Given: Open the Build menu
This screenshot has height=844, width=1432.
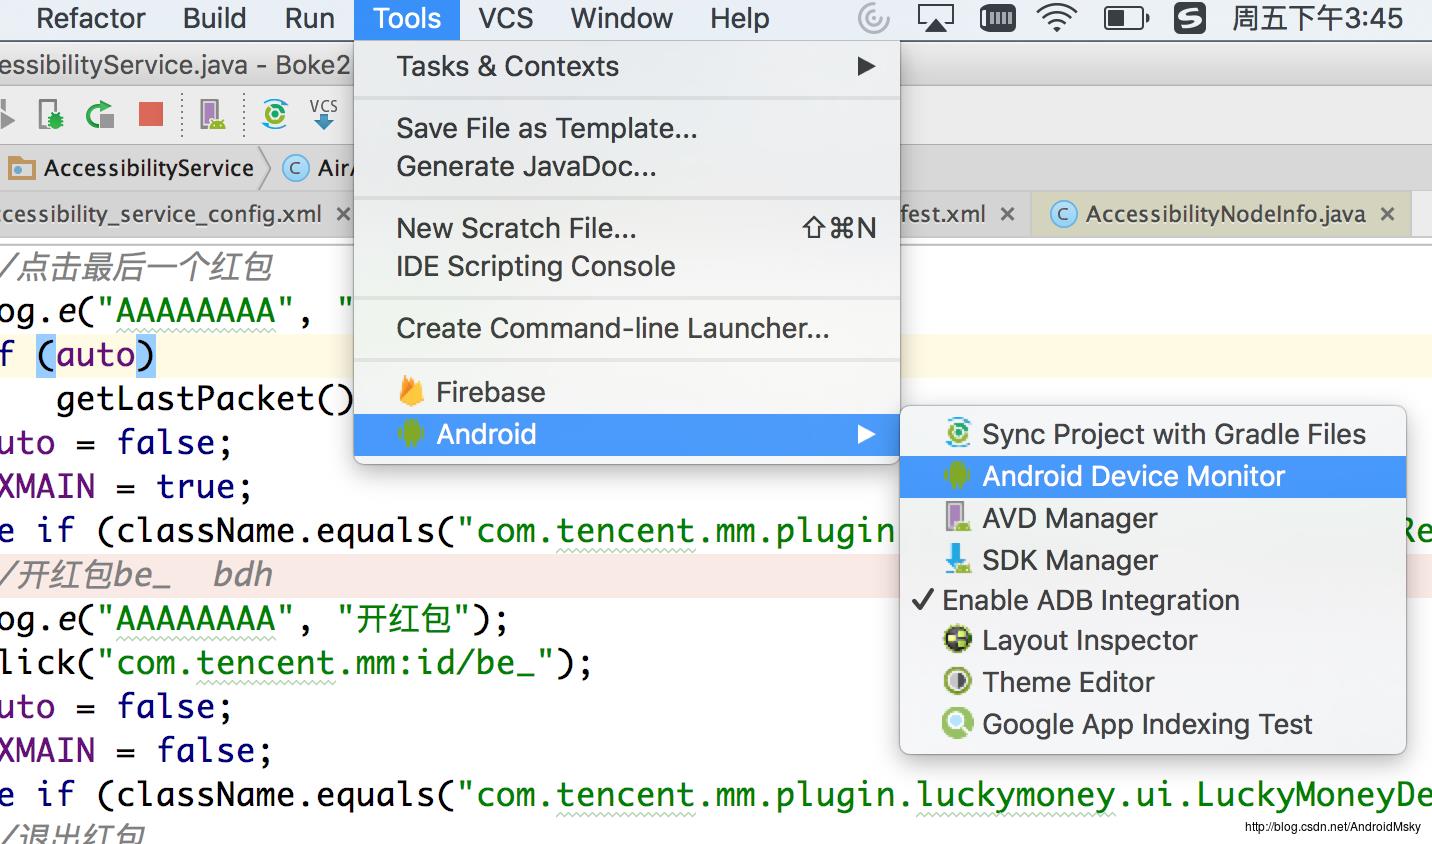Looking at the screenshot, I should tap(214, 18).
